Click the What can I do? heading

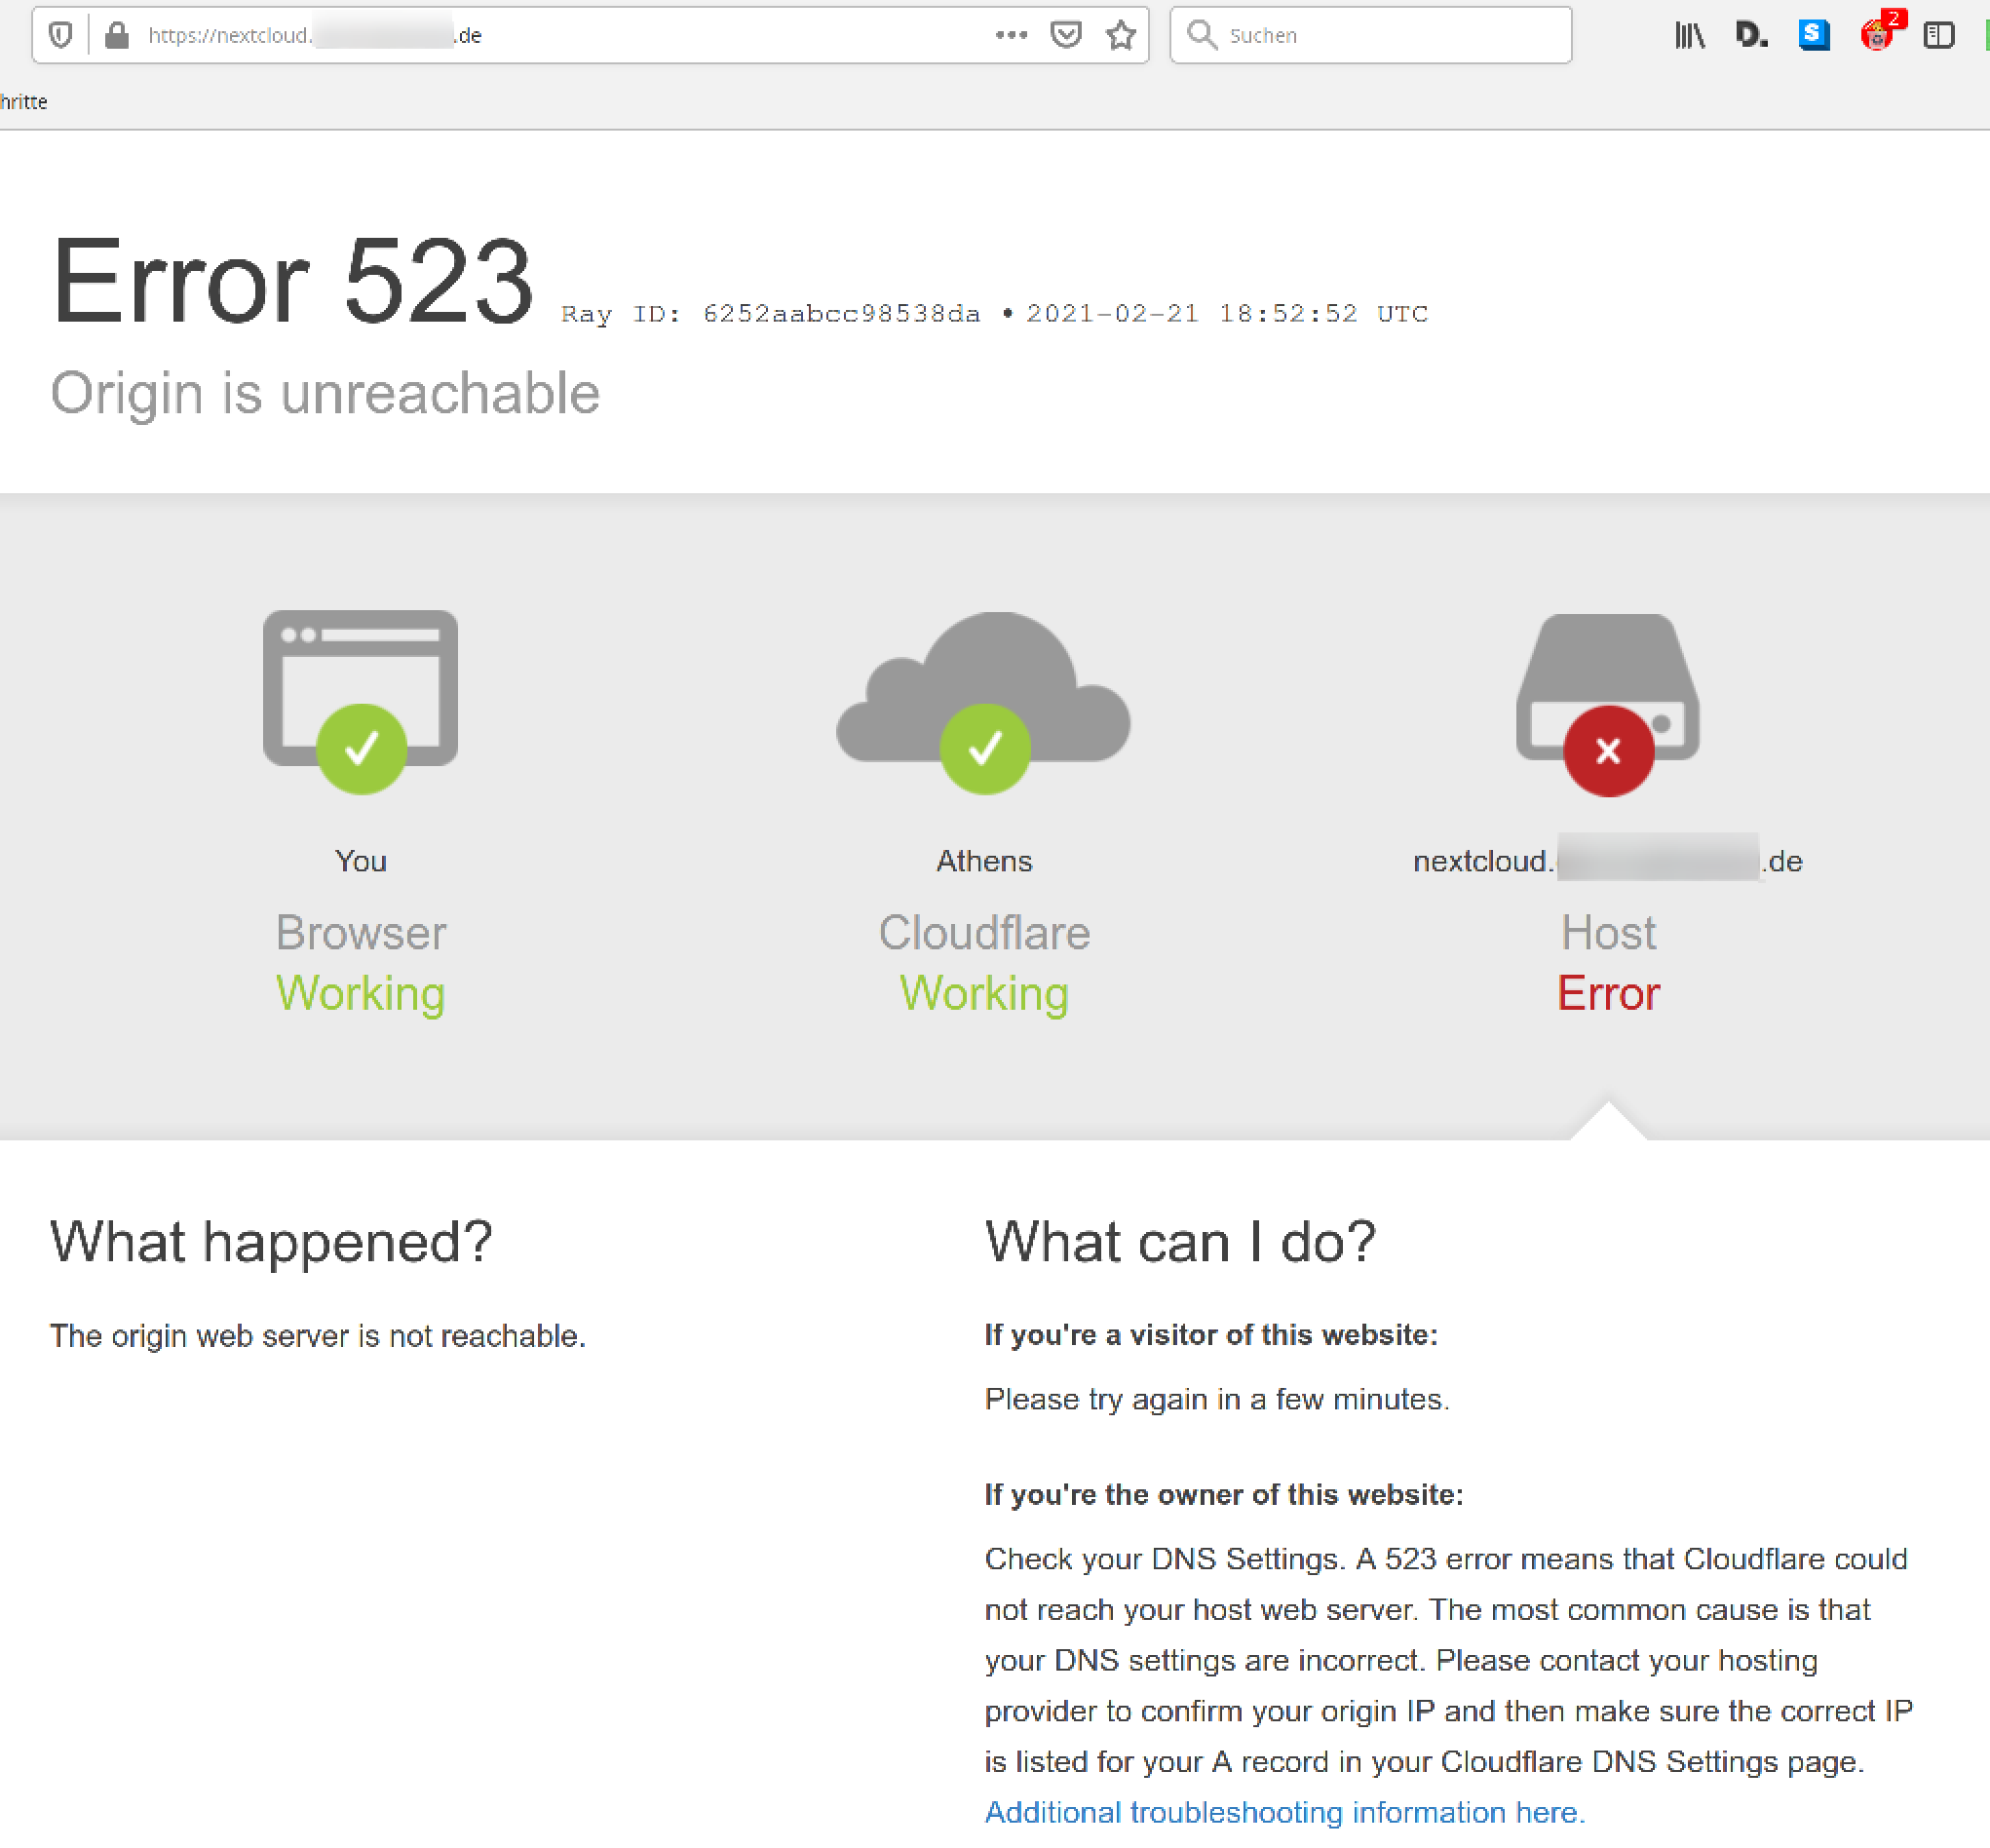tap(1180, 1242)
